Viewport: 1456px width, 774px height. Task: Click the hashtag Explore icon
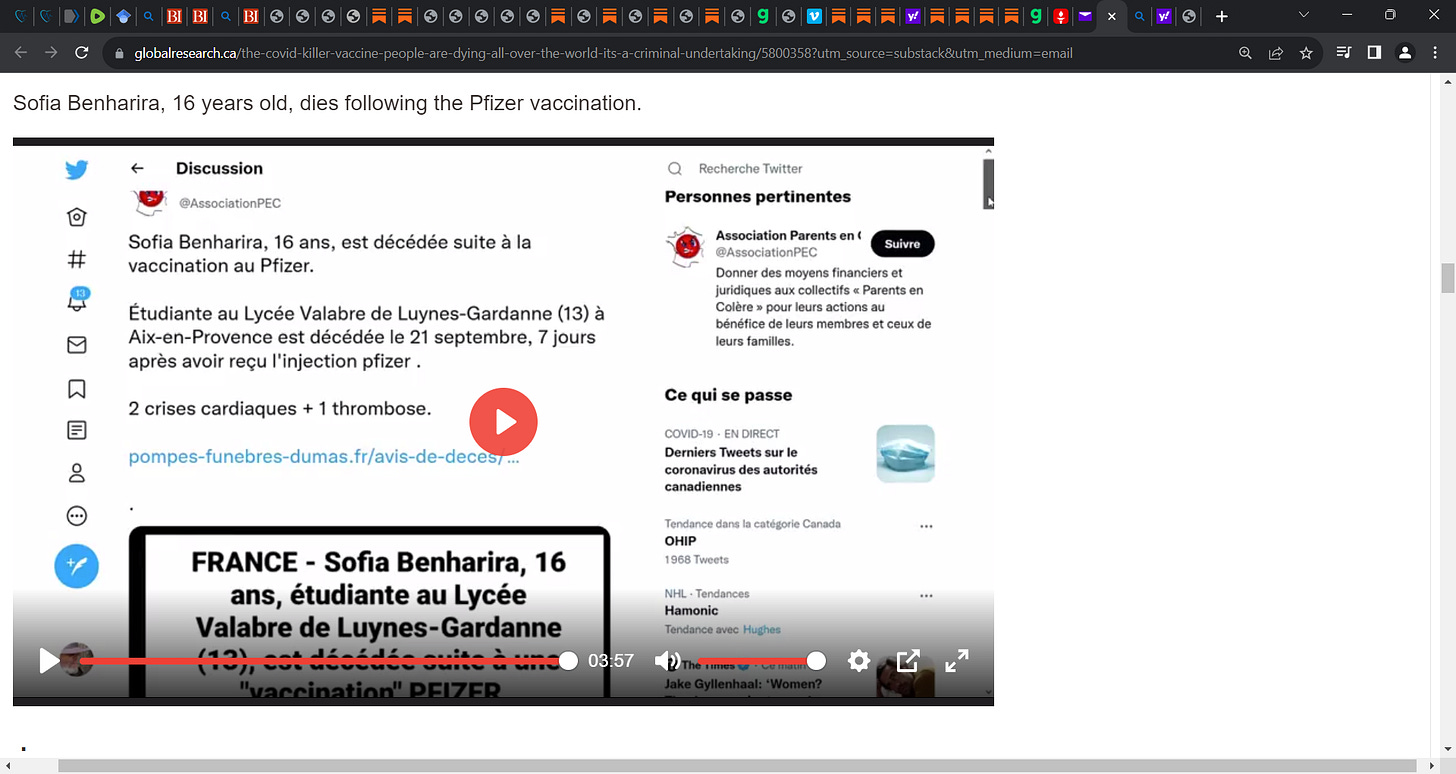77,259
